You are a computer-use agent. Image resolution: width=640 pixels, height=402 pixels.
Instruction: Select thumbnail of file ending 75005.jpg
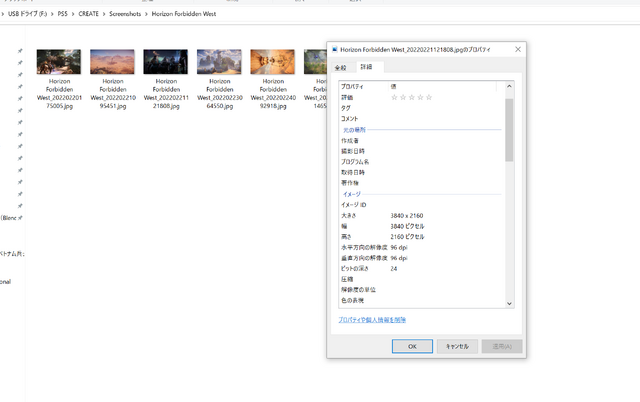point(59,62)
